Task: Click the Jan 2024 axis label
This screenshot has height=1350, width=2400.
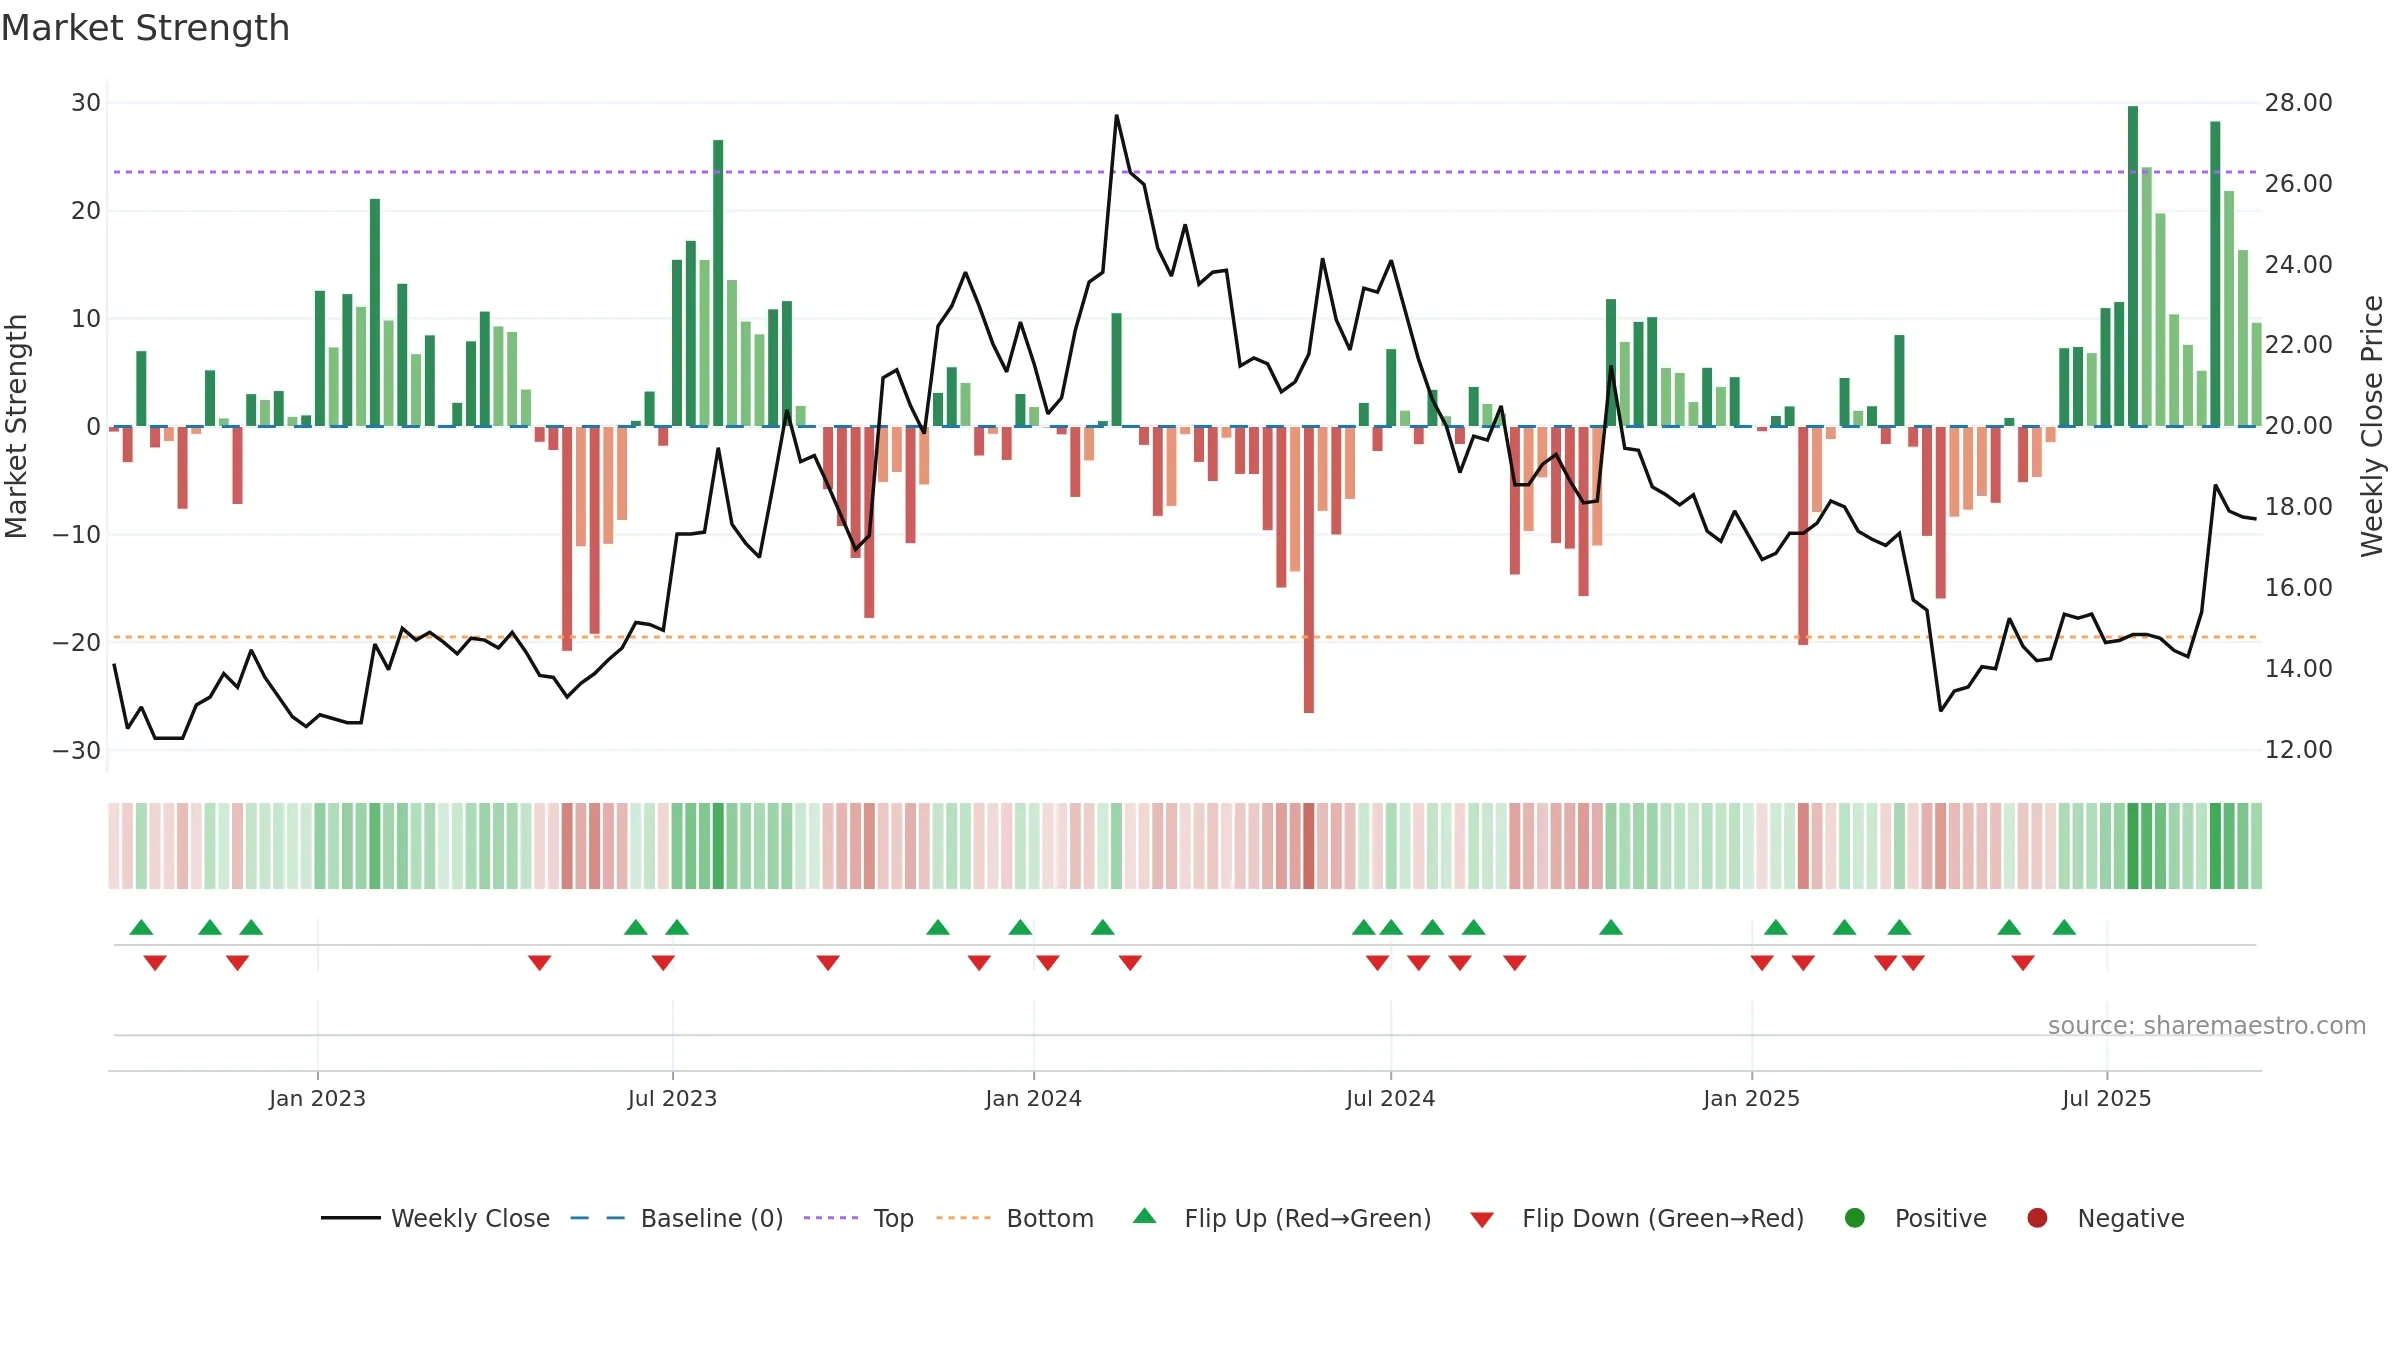Action: click(x=1033, y=1098)
